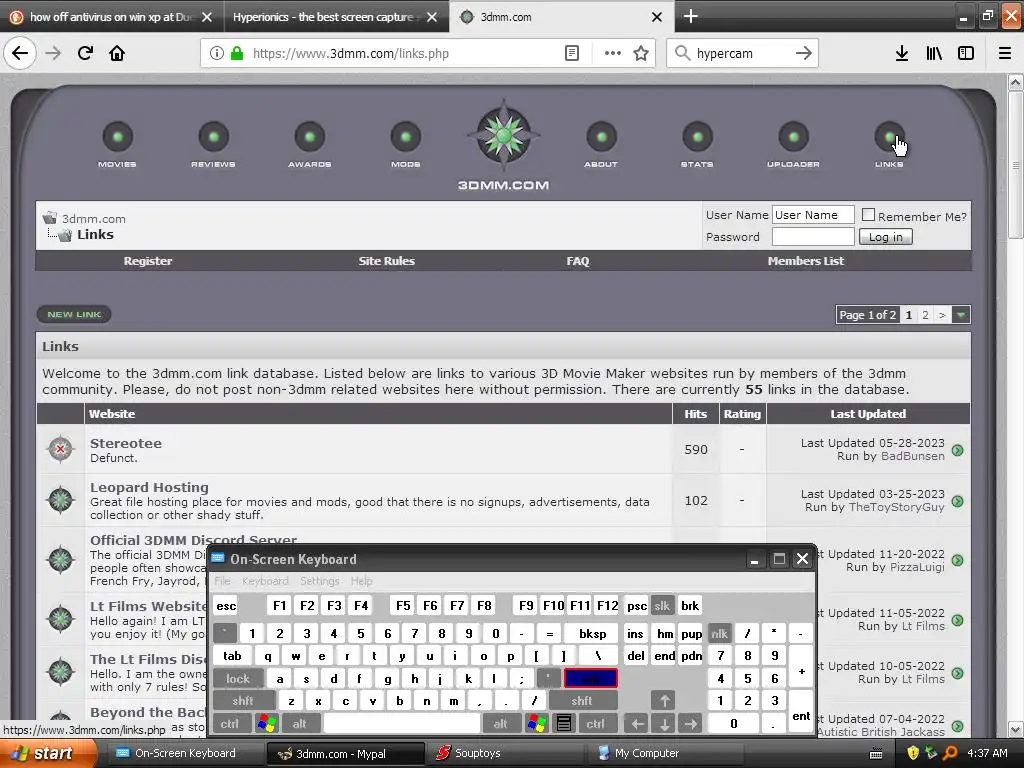Click the Log in button
This screenshot has height=768, width=1024.
[886, 237]
